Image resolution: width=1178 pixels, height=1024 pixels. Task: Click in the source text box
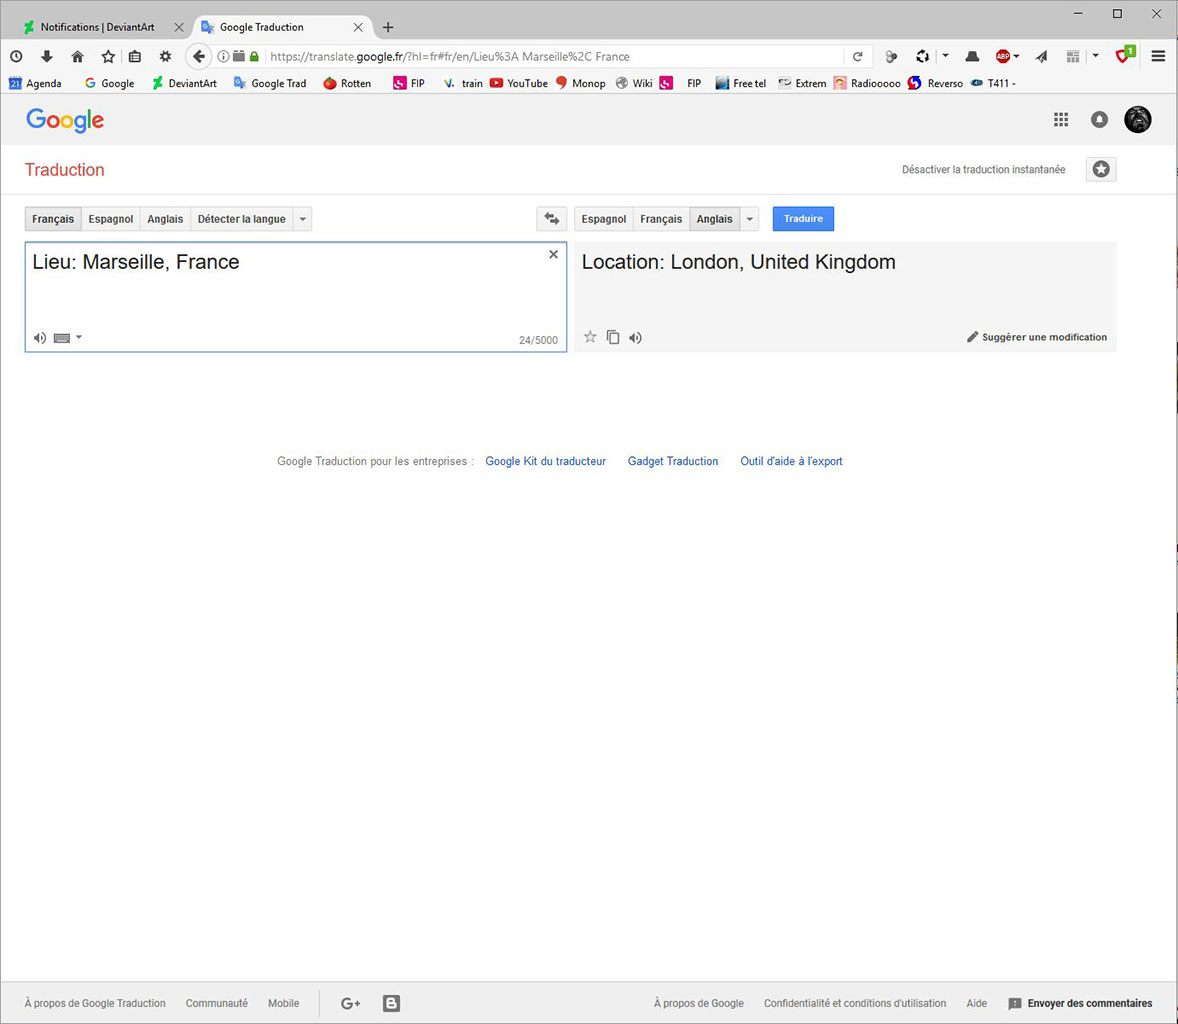(x=296, y=297)
